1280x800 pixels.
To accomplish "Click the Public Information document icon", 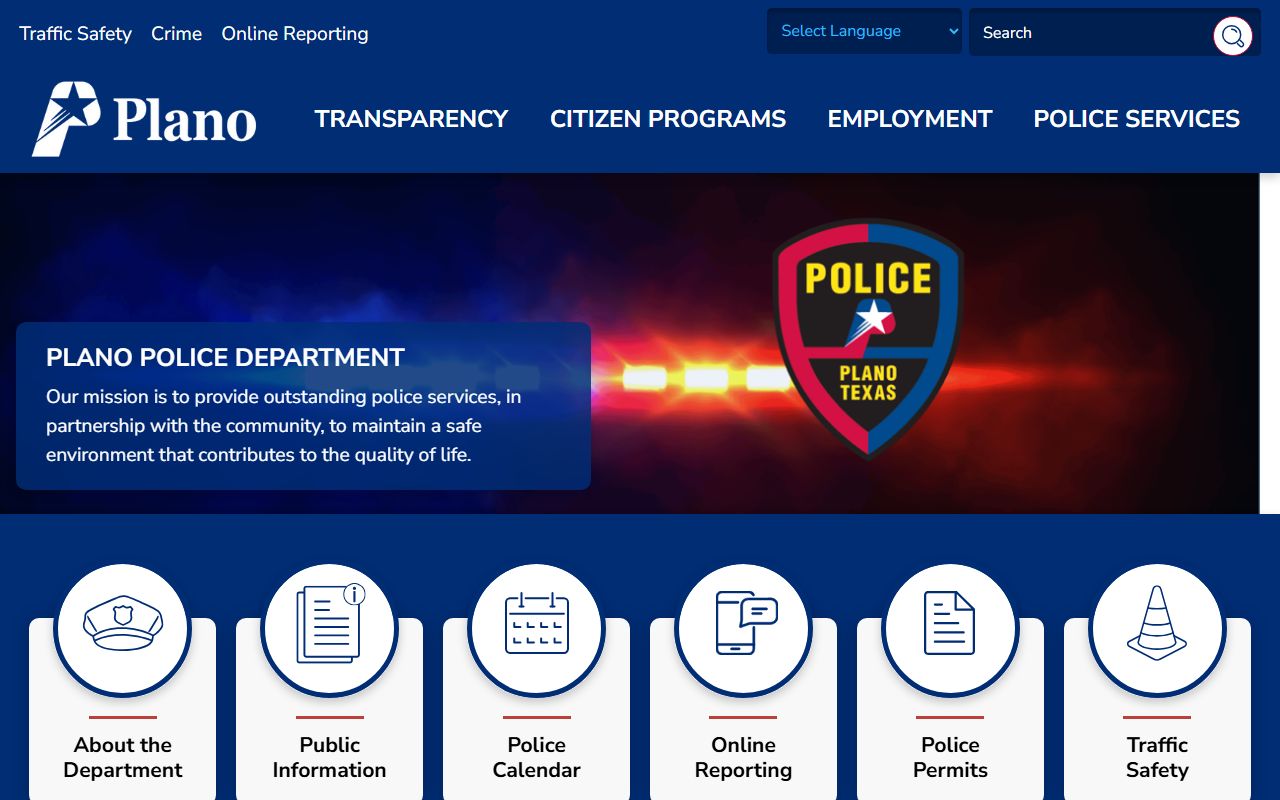I will [x=330, y=624].
